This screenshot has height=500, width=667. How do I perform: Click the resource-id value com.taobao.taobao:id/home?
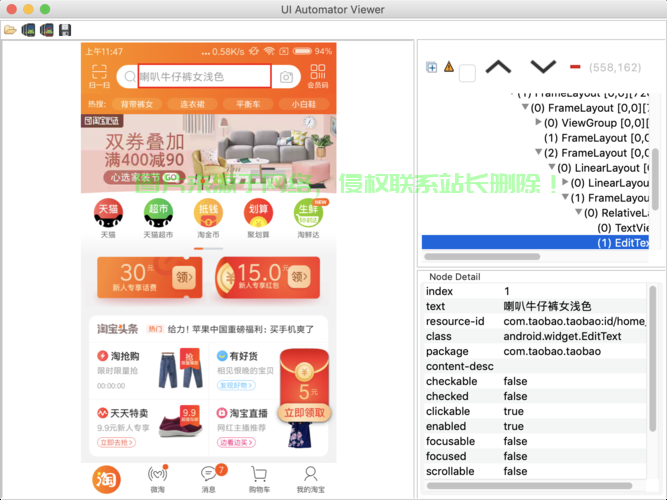click(x=574, y=321)
